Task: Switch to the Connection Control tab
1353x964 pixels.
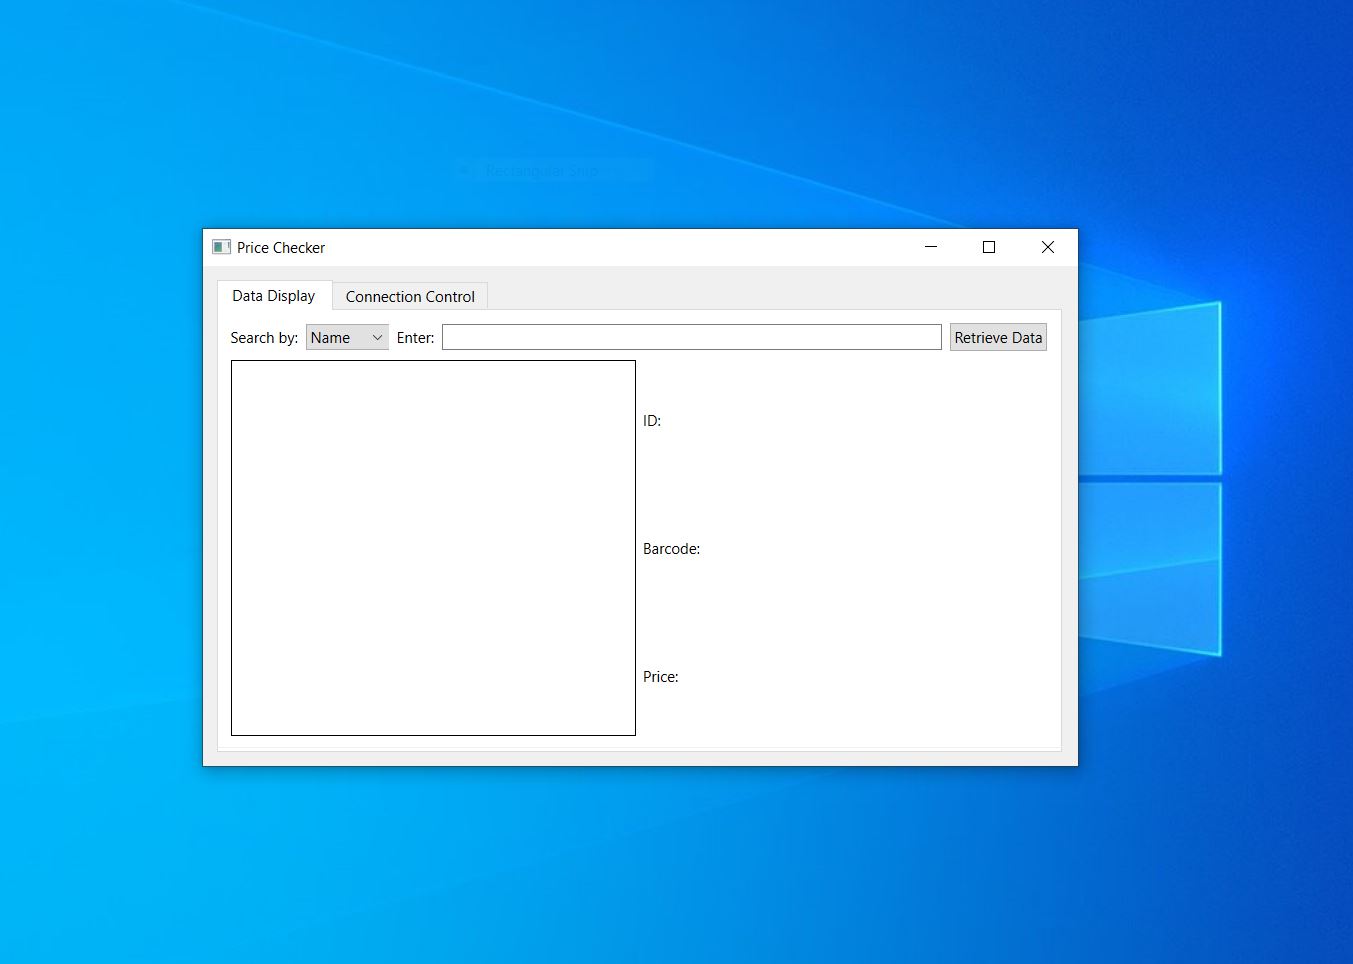Action: (x=410, y=297)
